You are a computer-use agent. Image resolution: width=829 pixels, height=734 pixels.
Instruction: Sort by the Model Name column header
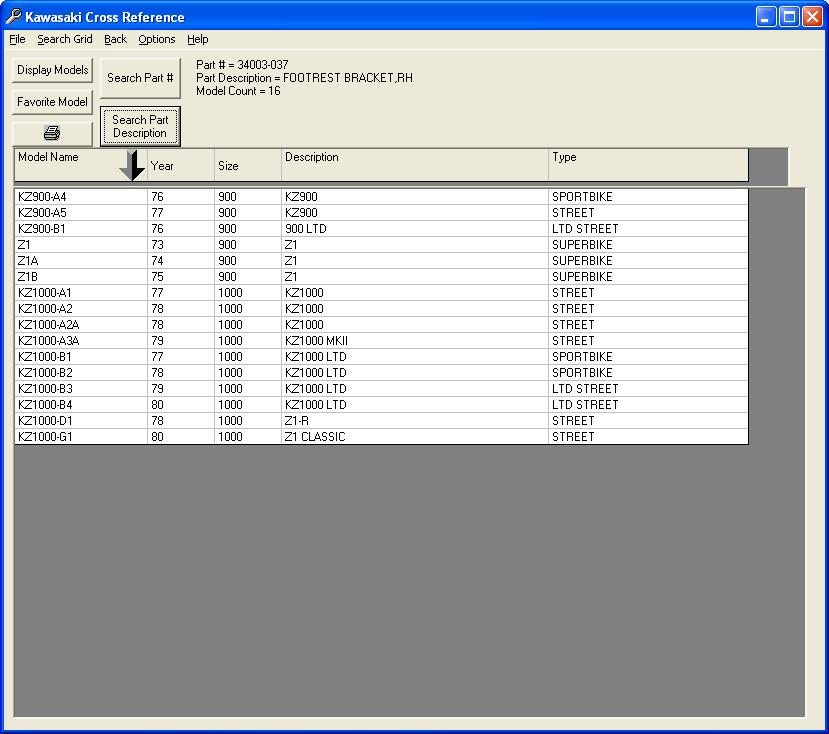click(80, 165)
